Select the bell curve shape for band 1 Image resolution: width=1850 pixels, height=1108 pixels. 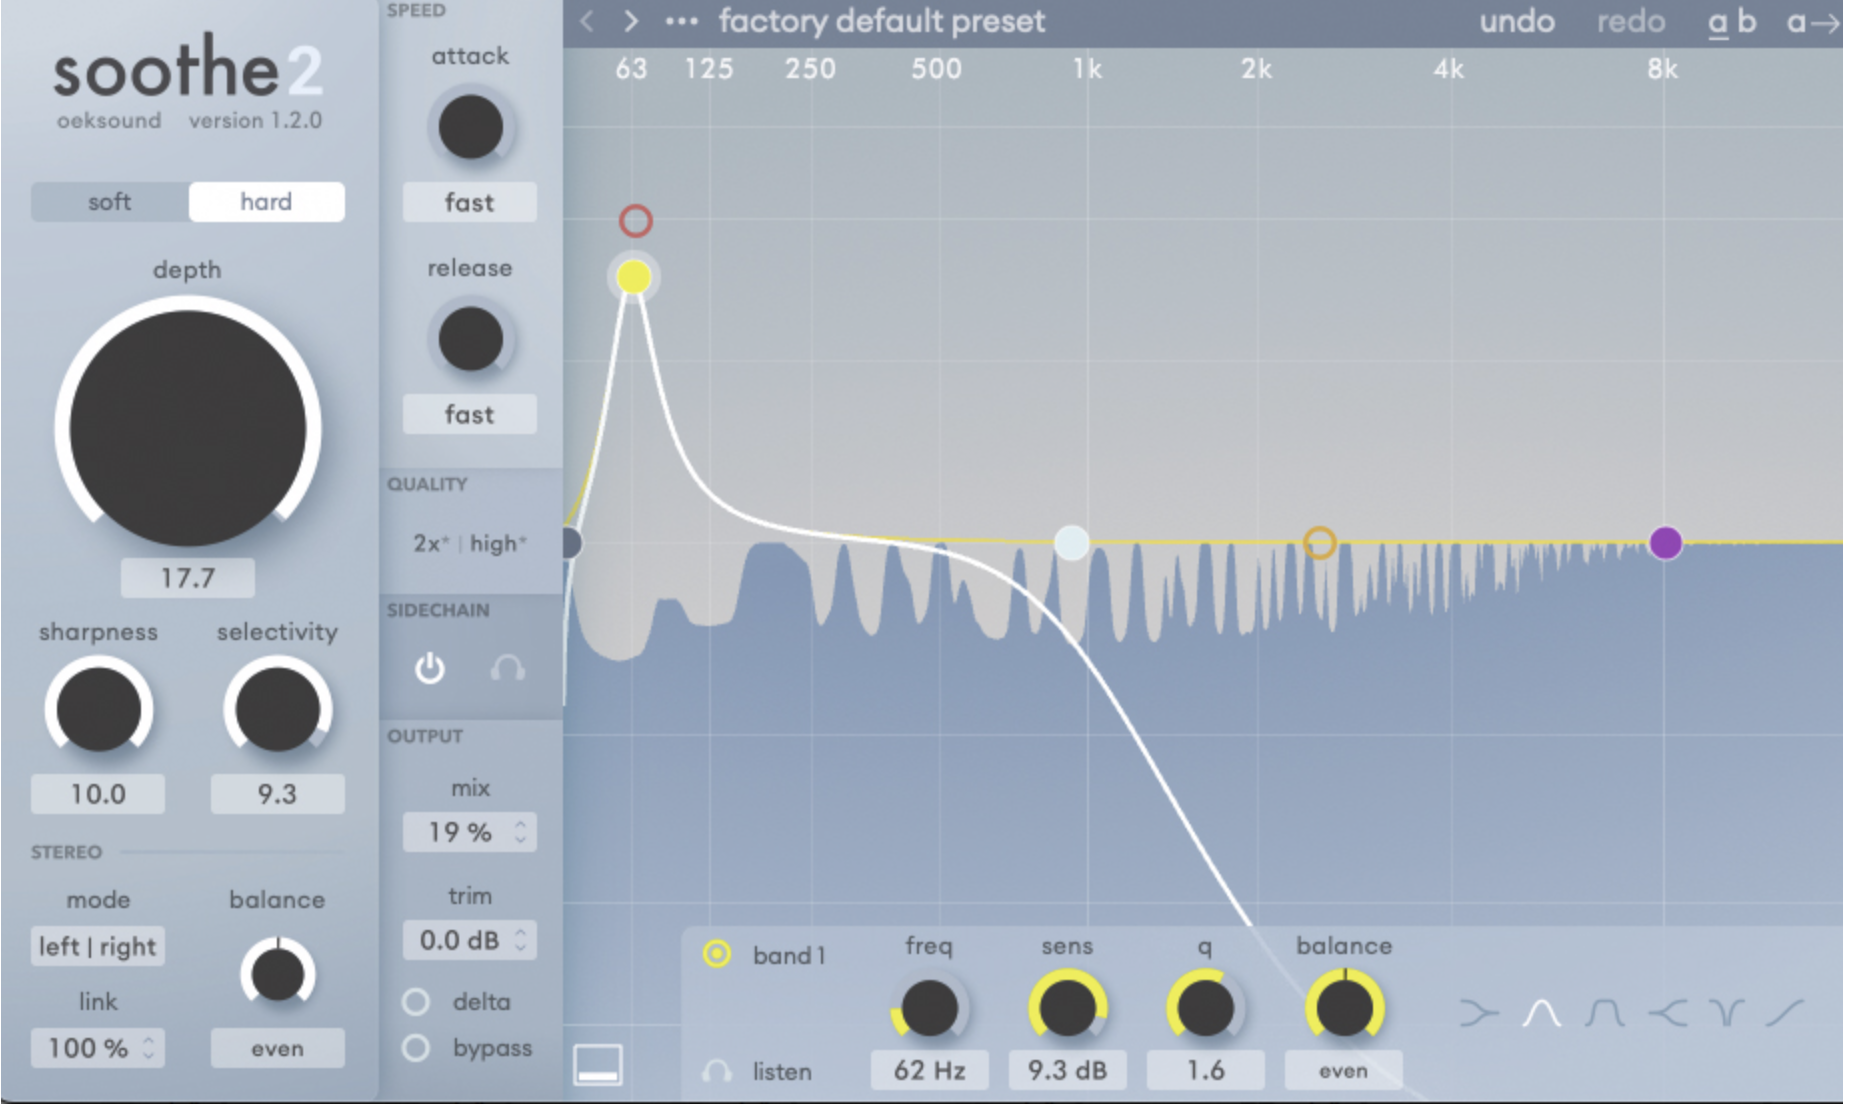pyautogui.click(x=1542, y=1012)
